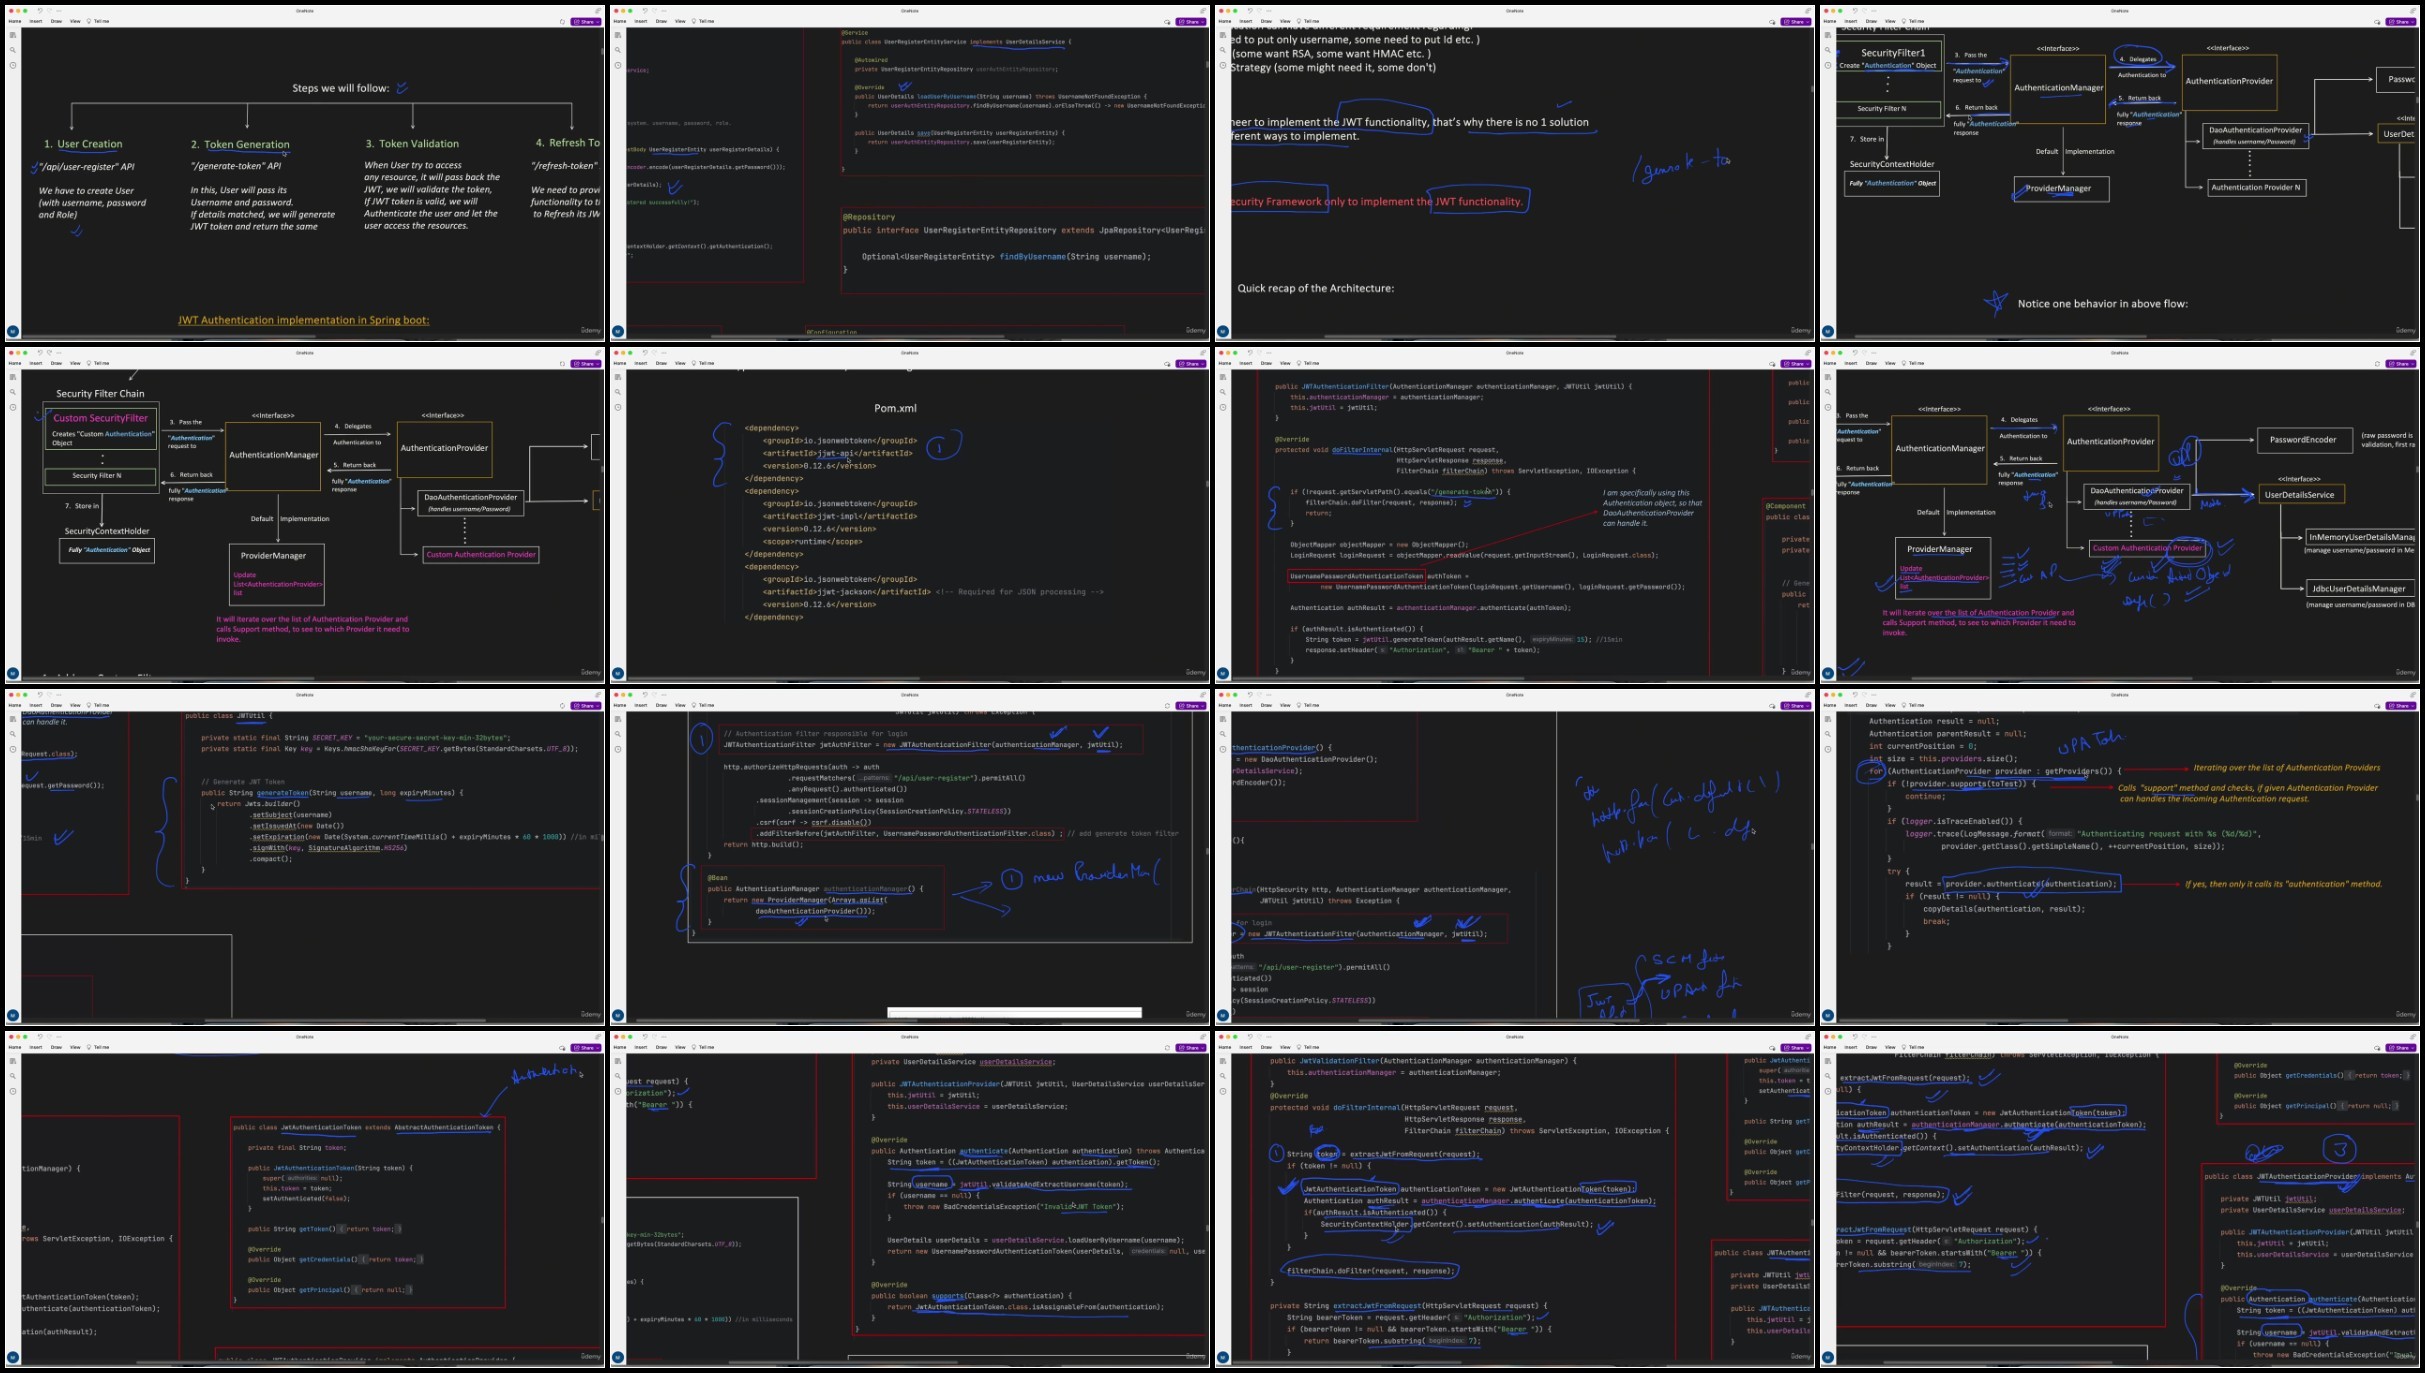Expand Share dropdown arrow in "Quick recap" window

click(x=1807, y=21)
